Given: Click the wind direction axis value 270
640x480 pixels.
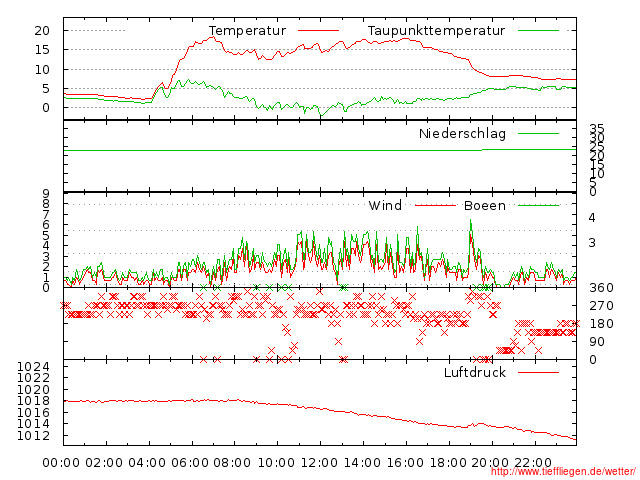Looking at the screenshot, I should 601,306.
